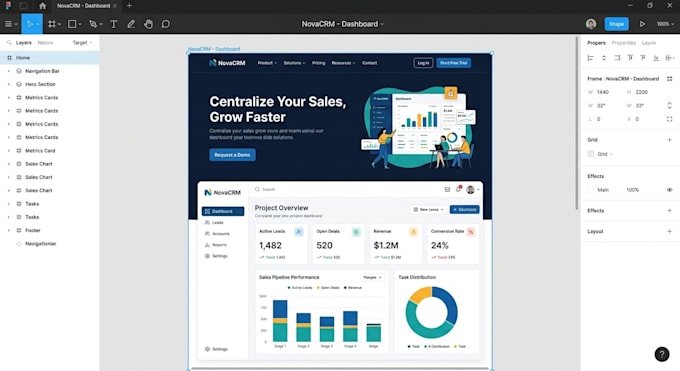Toggle constrain proportions link icon
This screenshot has width=680, height=371.
670,105
